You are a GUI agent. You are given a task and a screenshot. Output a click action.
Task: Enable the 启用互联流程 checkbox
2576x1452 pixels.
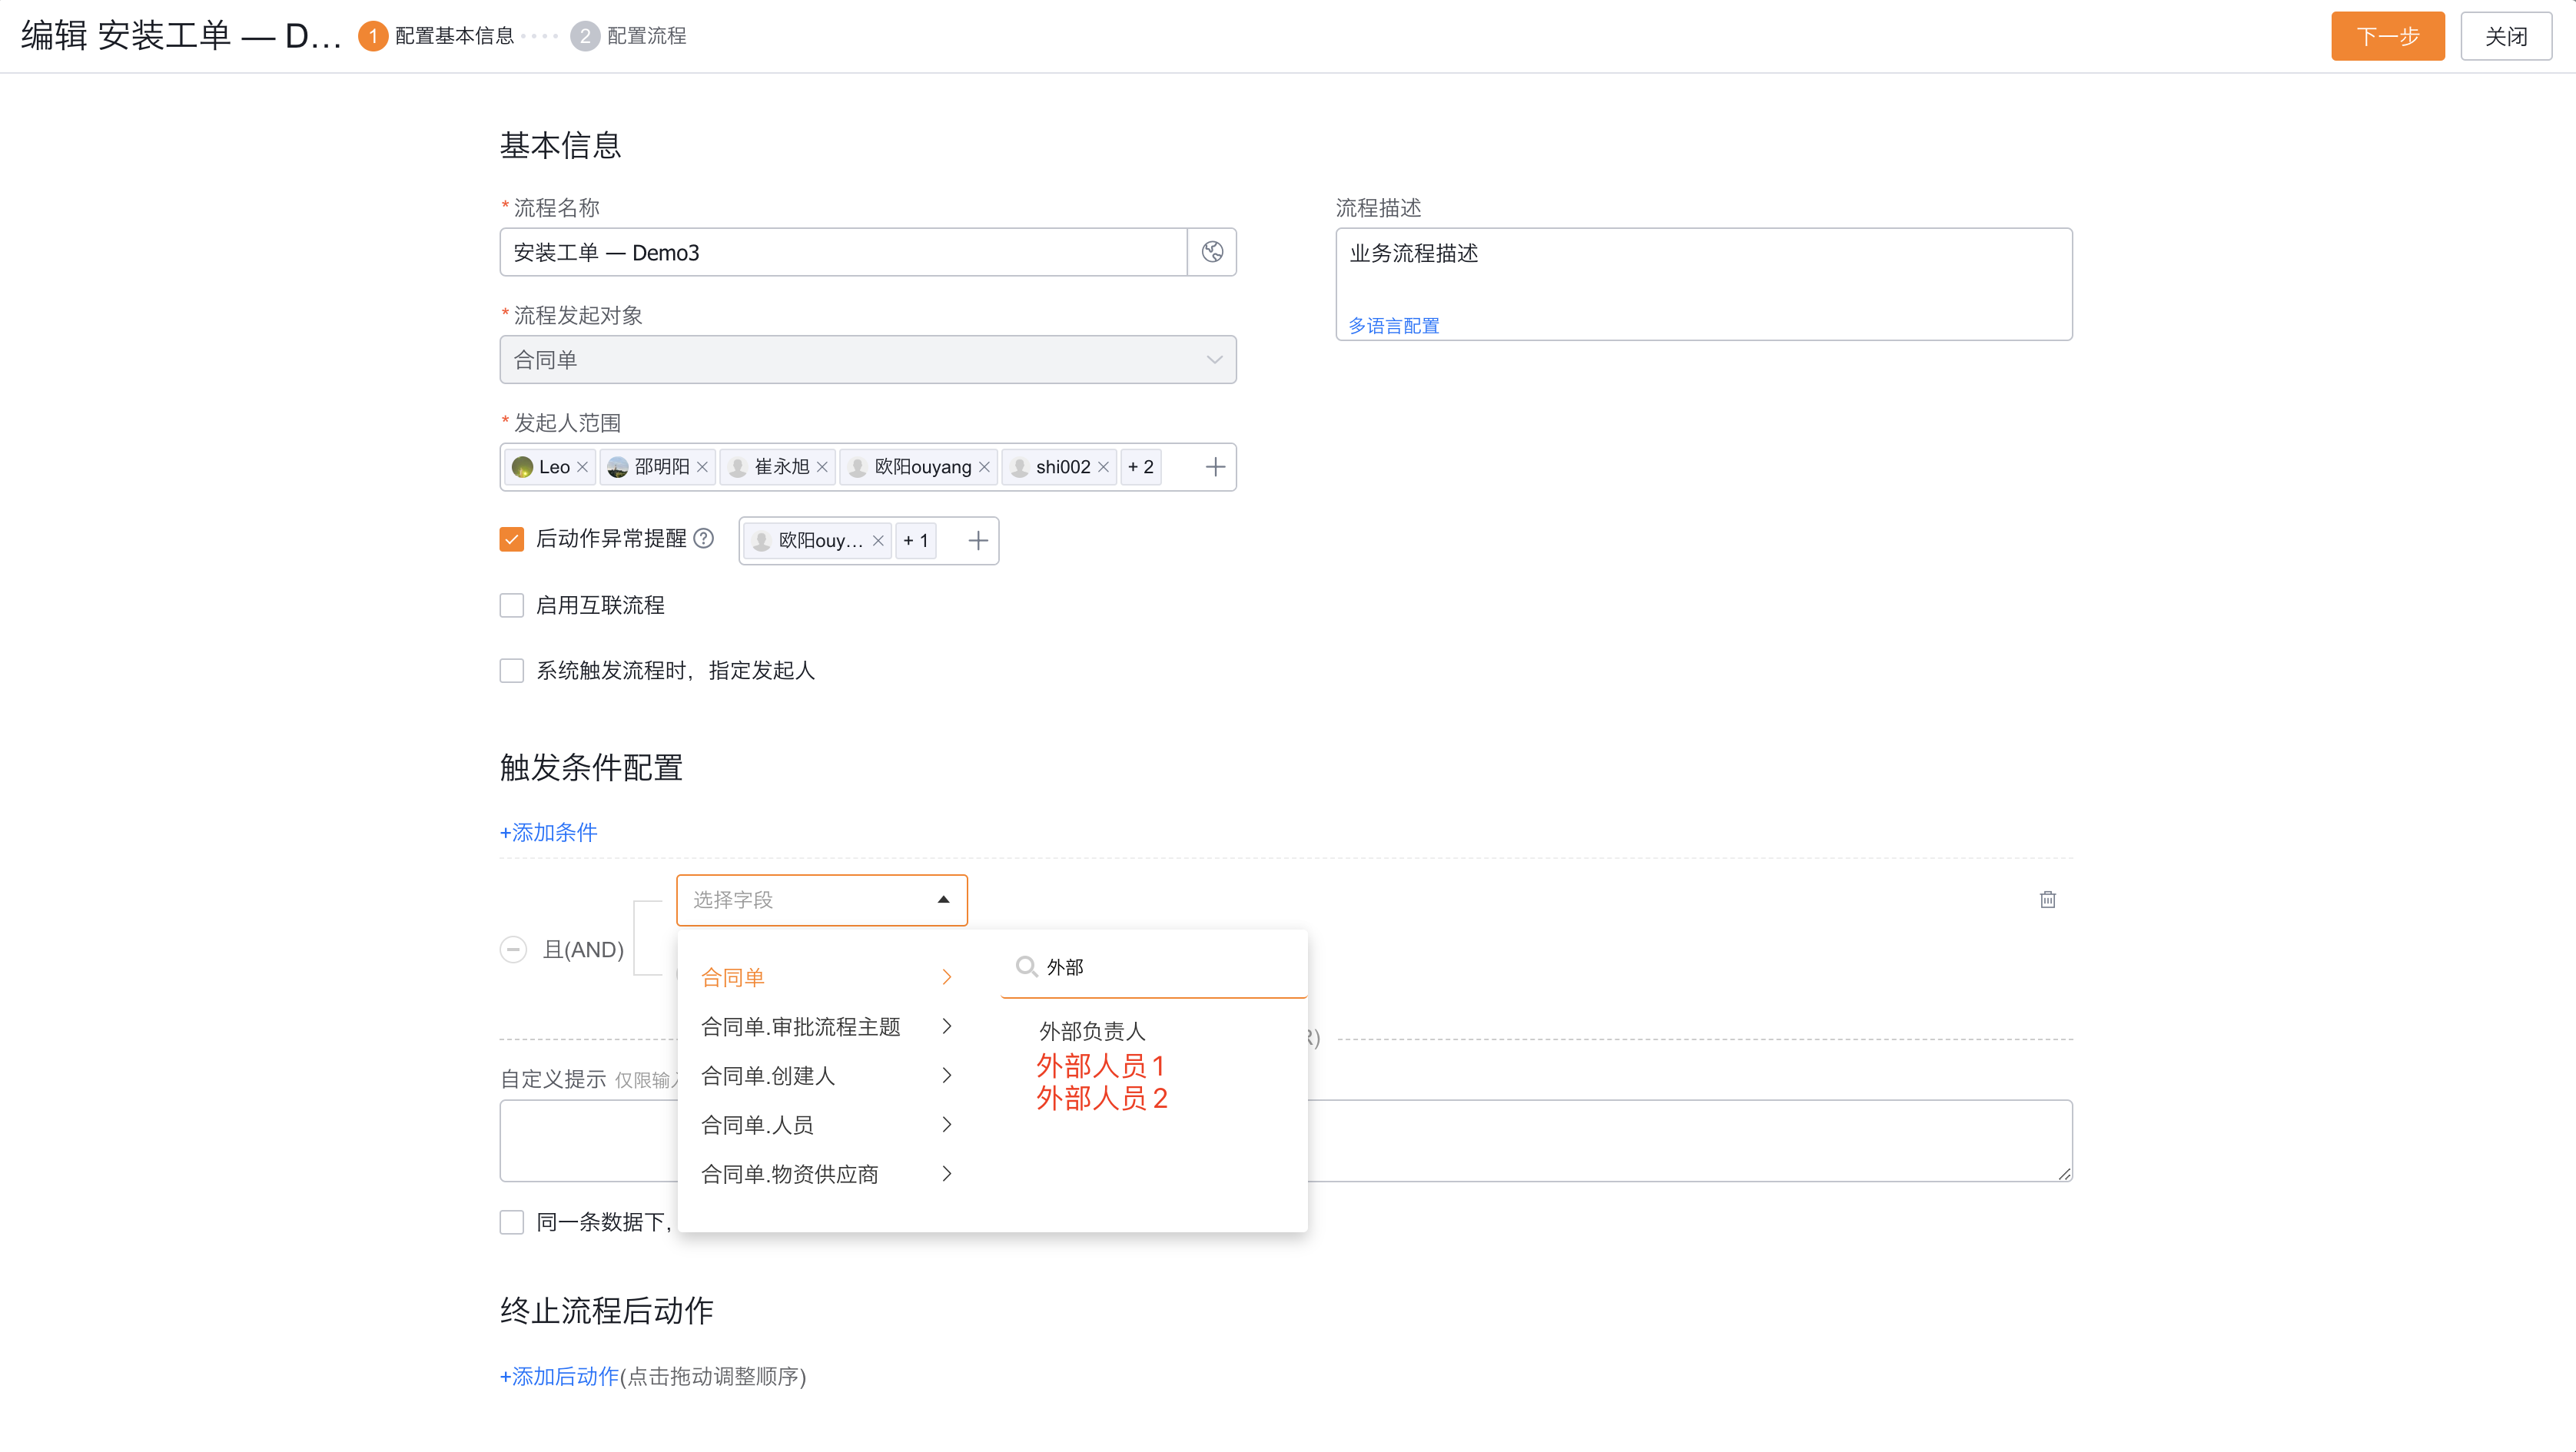(x=511, y=604)
